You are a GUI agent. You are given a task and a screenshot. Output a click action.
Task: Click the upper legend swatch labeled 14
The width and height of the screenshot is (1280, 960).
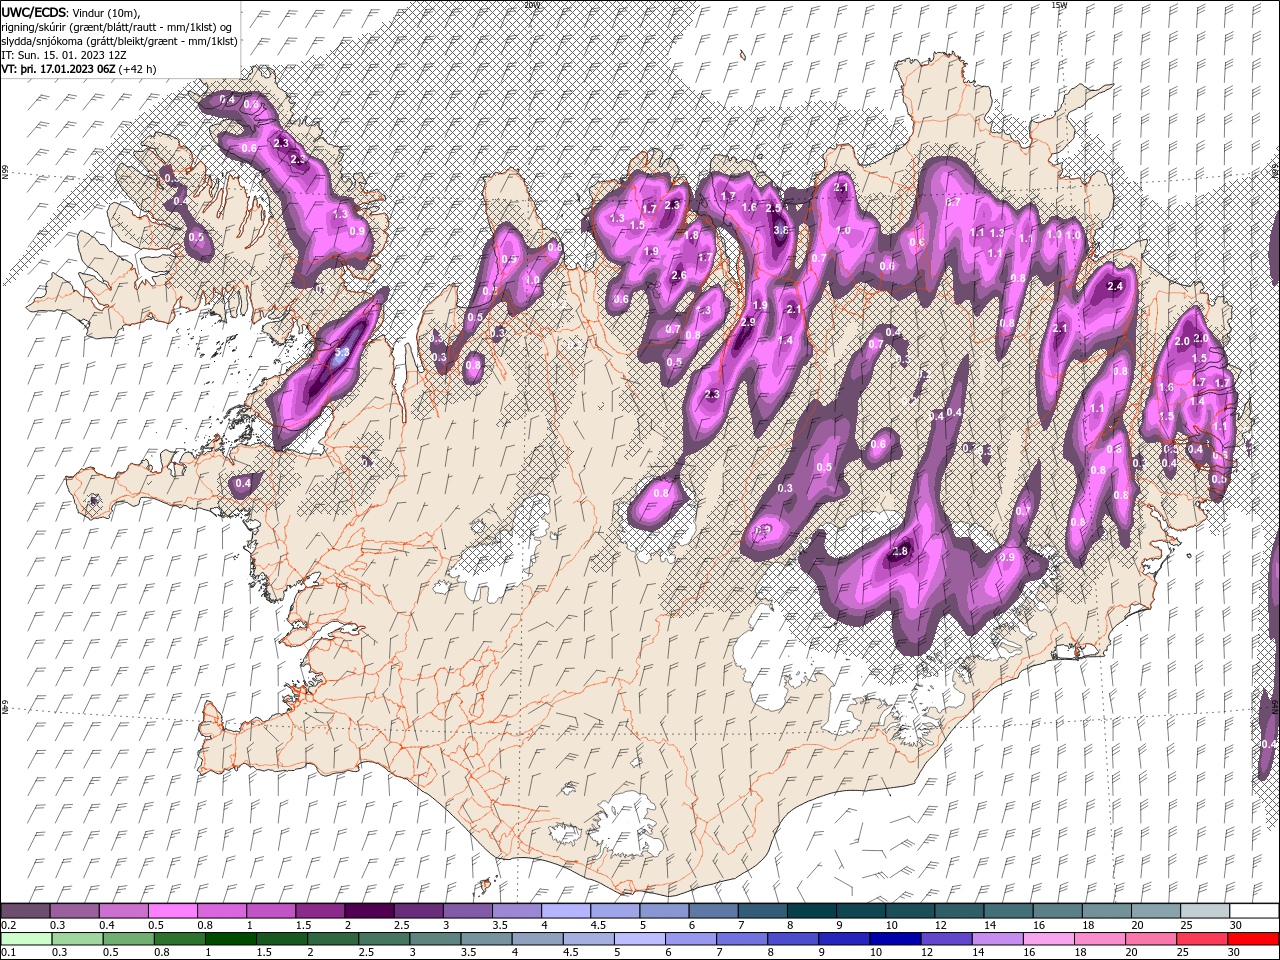(x=1007, y=911)
